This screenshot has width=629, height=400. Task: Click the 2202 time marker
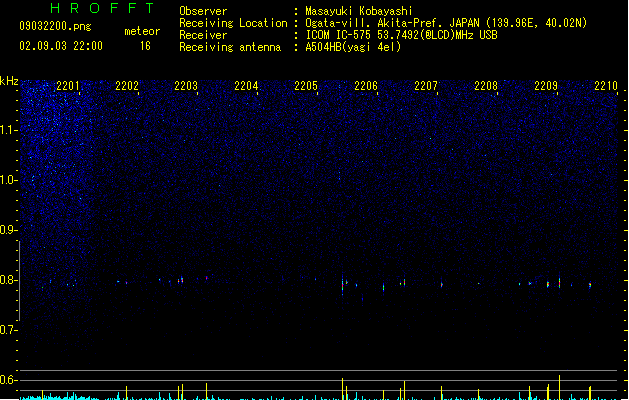(127, 85)
